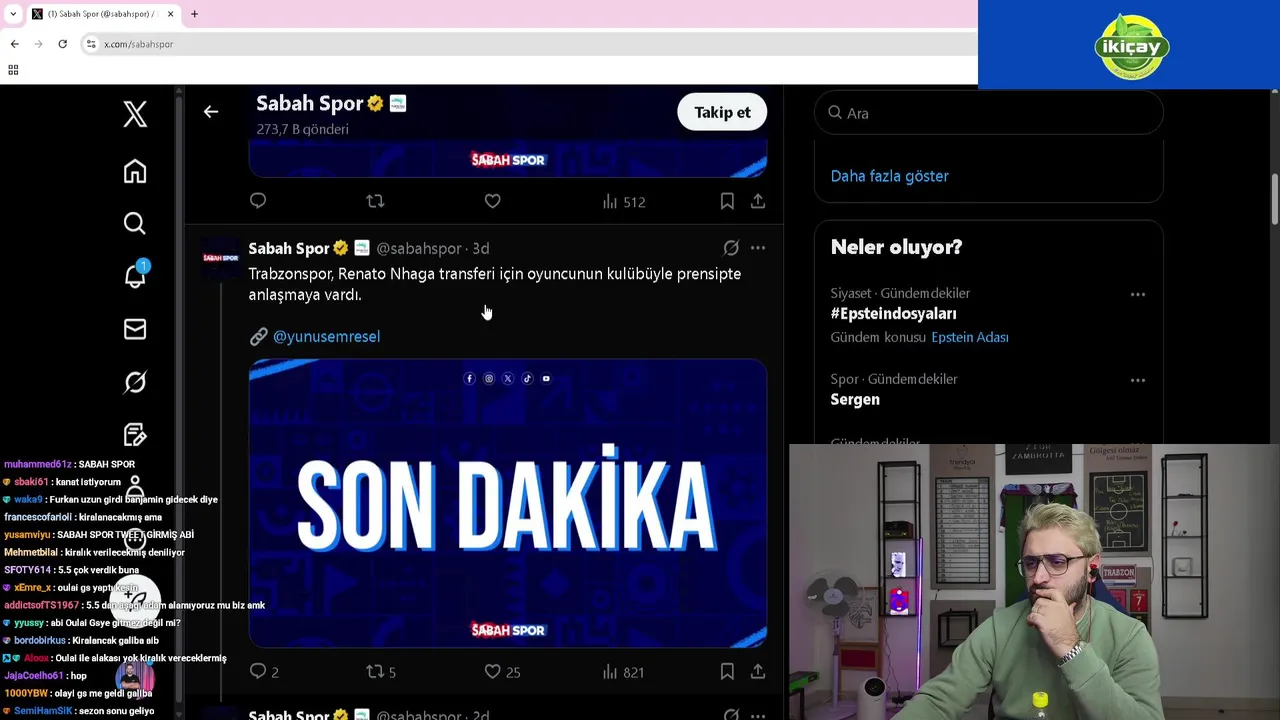Viewport: 1280px width, 720px height.
Task: Bookmark the Renato Nhaga tweet
Action: (x=727, y=671)
